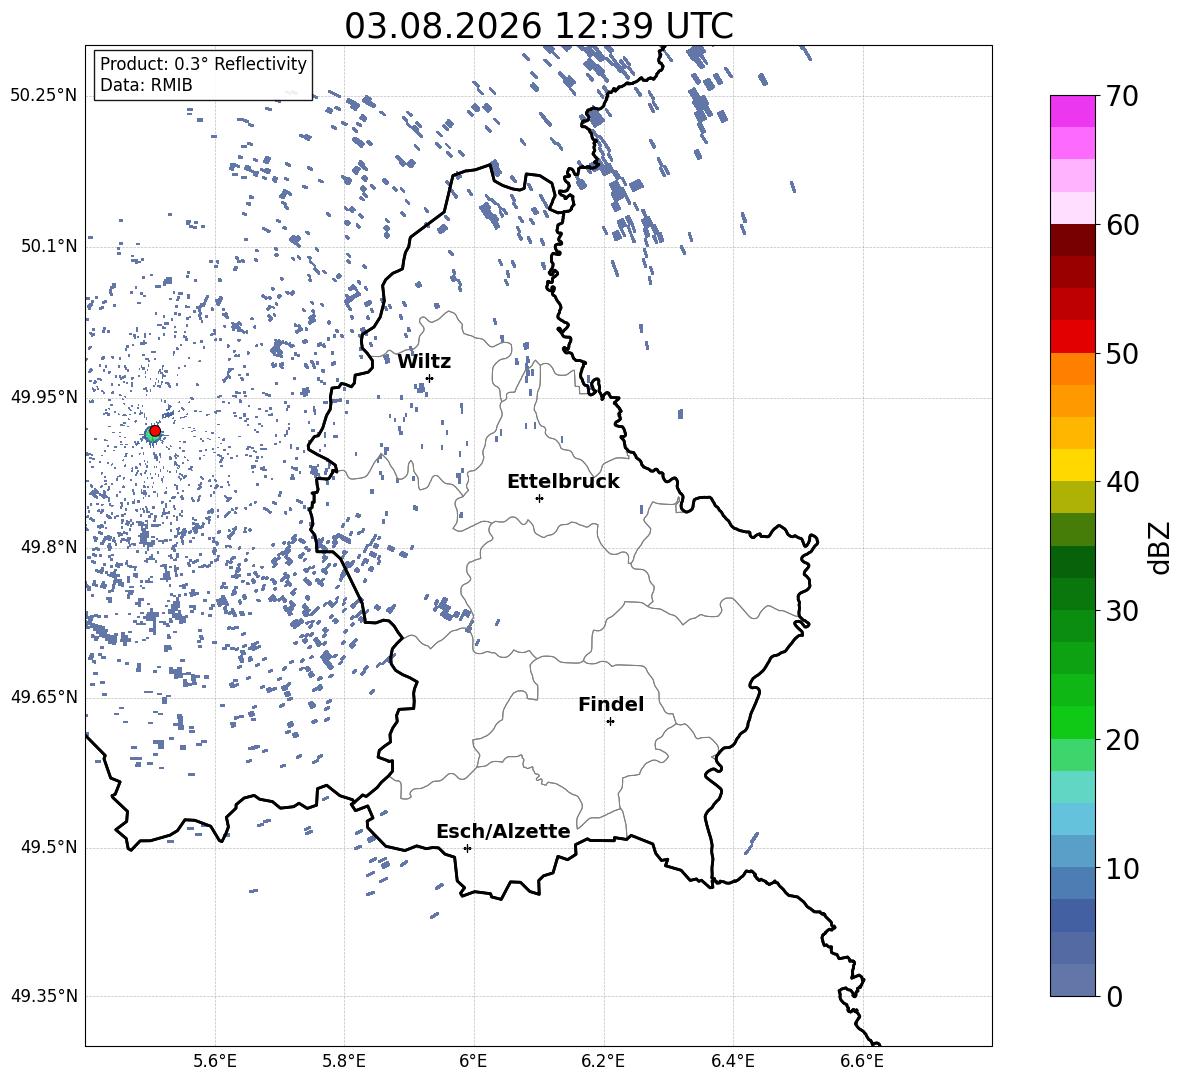Select the Ettelbruck city label
Image resolution: width=1184 pixels, height=1081 pixels.
[x=563, y=482]
